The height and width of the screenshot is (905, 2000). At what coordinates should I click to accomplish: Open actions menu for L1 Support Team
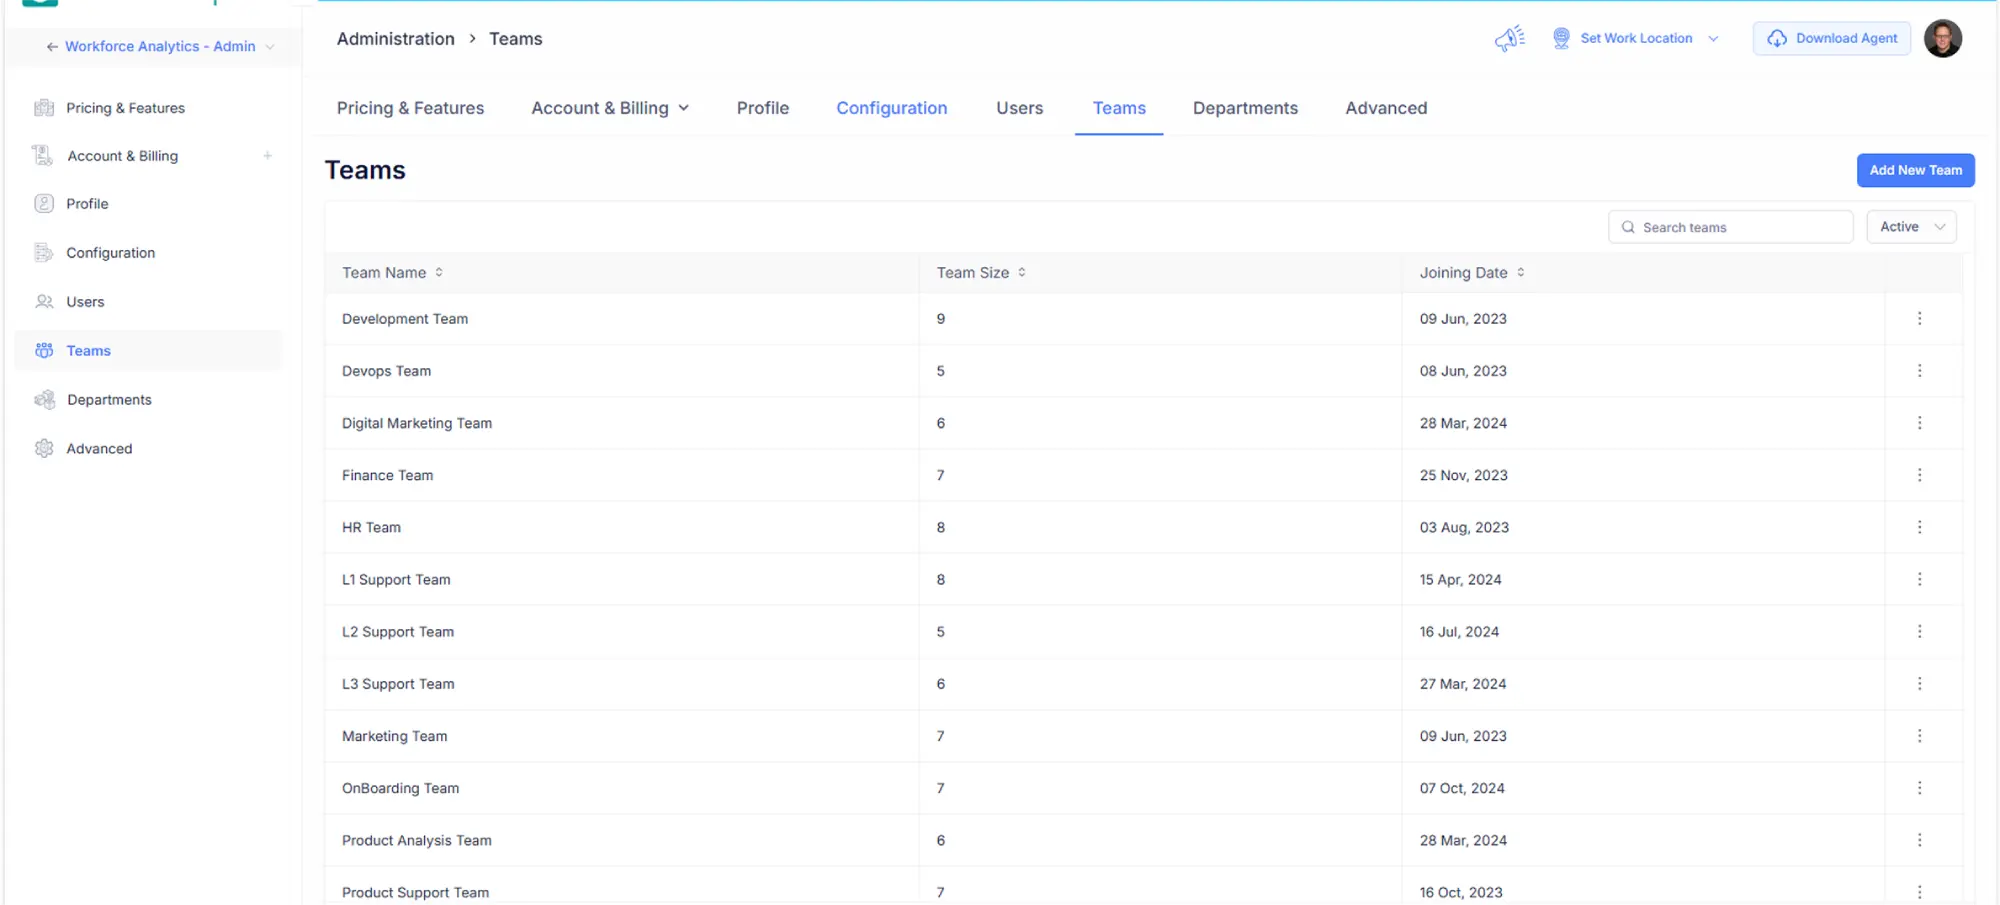click(x=1919, y=579)
